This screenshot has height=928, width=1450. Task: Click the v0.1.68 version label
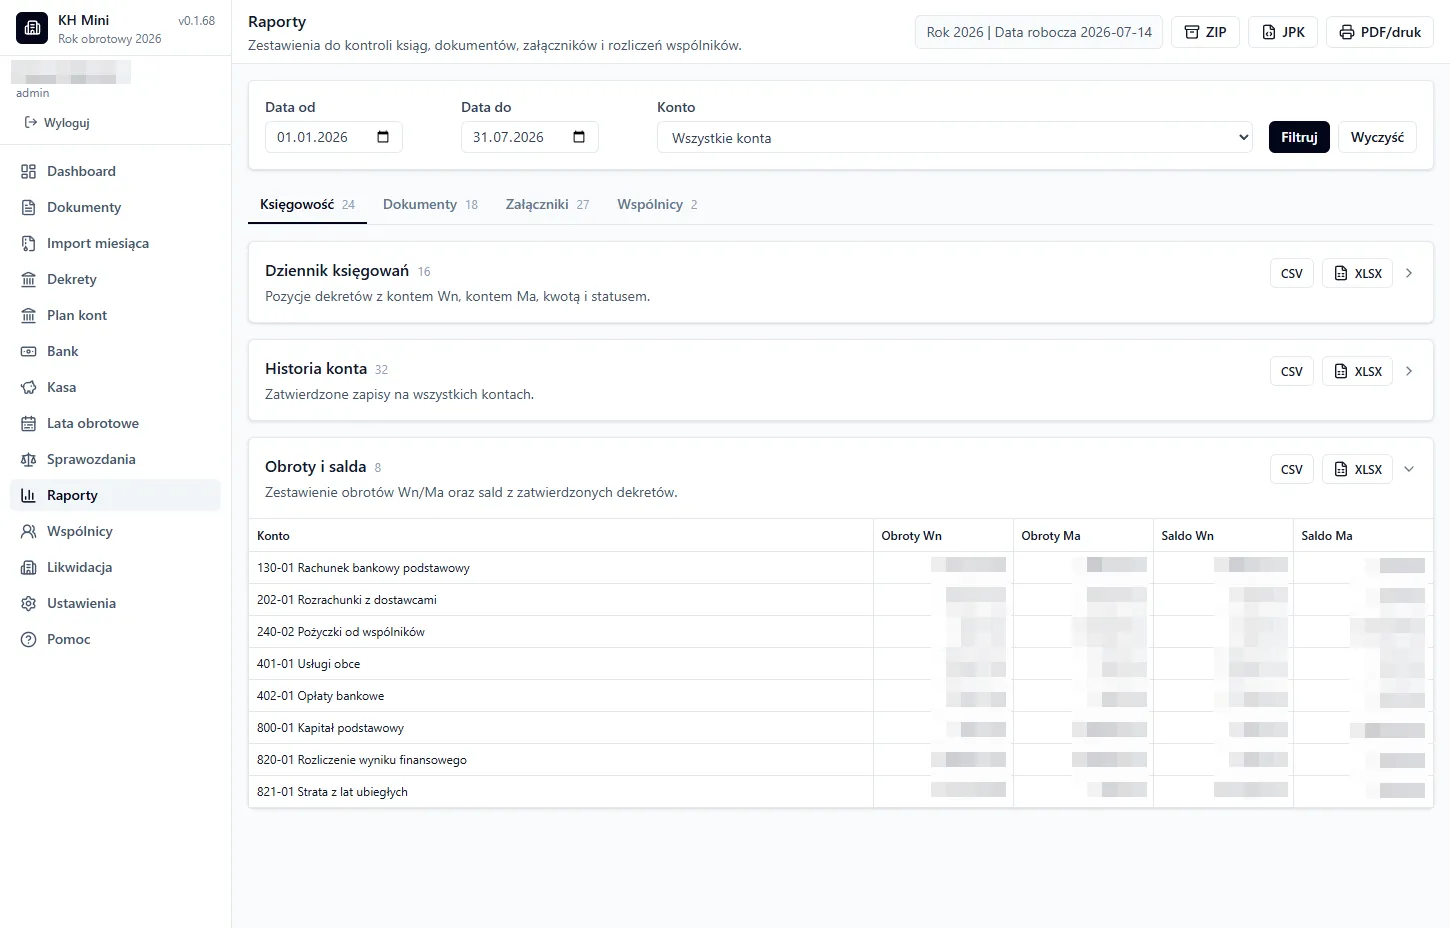[x=196, y=21]
